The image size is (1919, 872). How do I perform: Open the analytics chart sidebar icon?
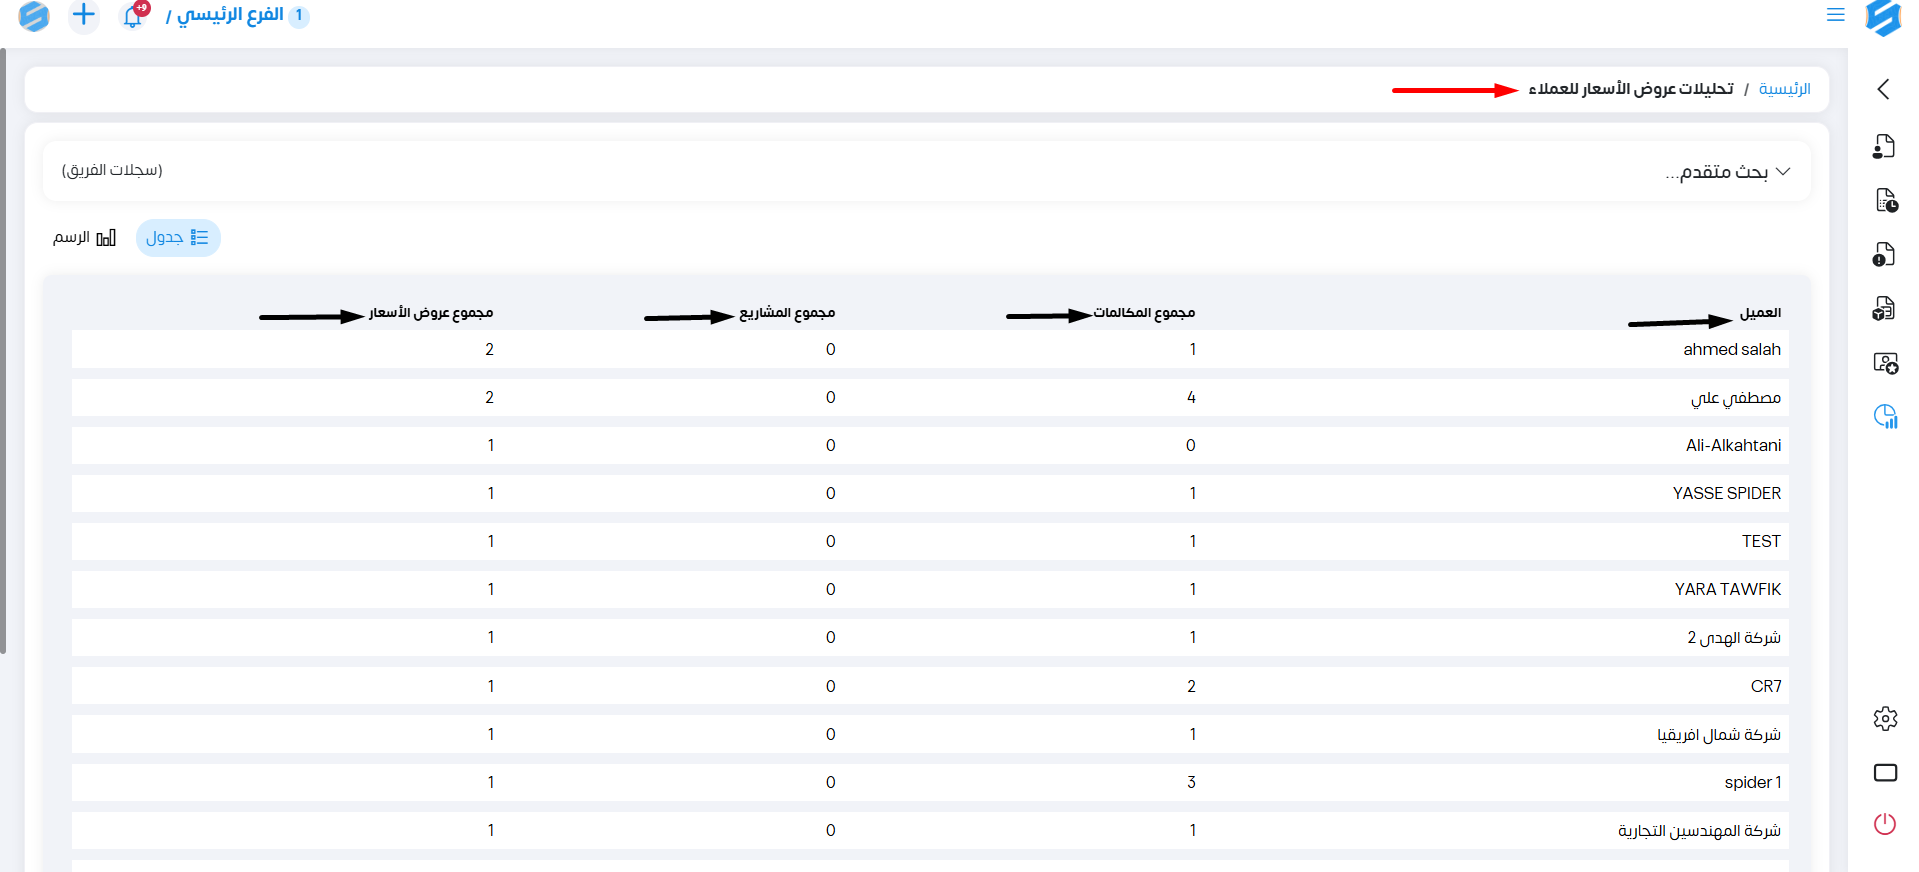click(1885, 416)
